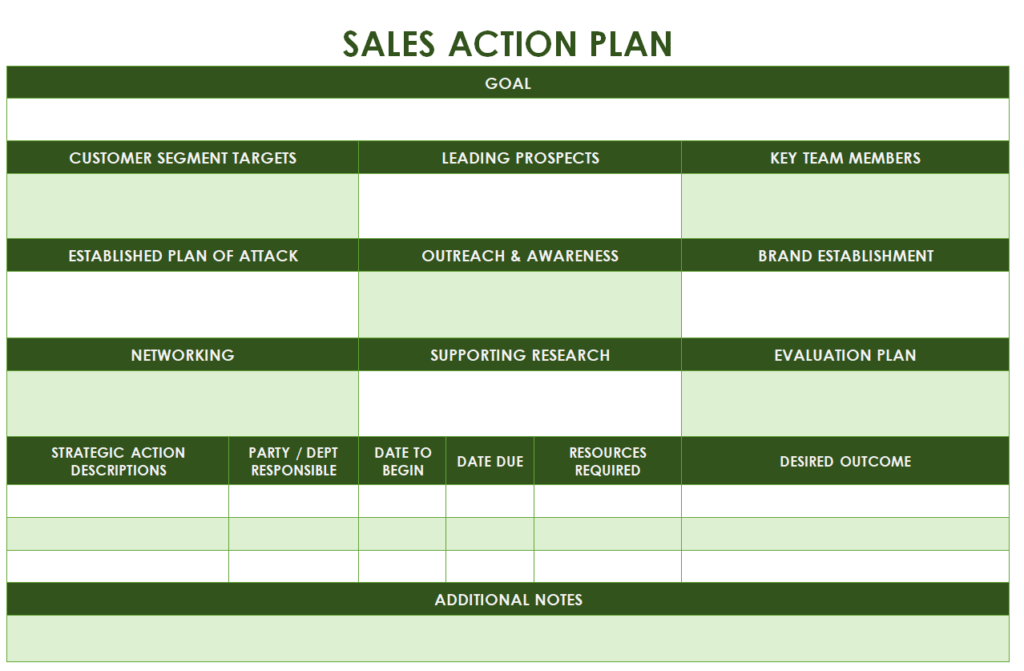Click the Strategic Action Descriptions column header

(x=118, y=461)
